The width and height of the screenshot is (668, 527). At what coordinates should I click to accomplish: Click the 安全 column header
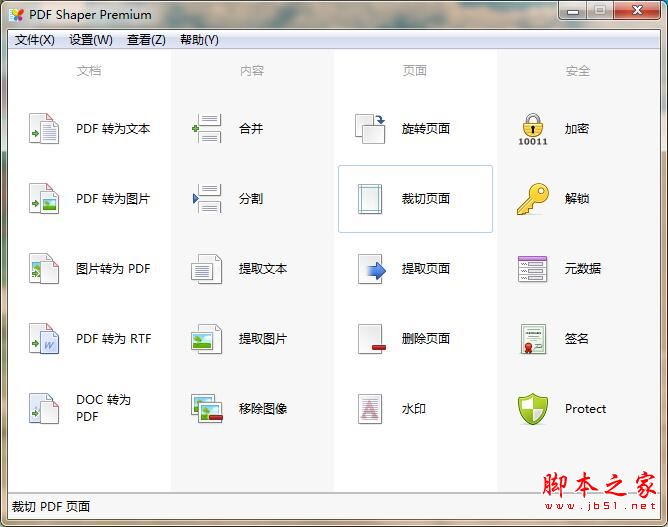click(578, 71)
